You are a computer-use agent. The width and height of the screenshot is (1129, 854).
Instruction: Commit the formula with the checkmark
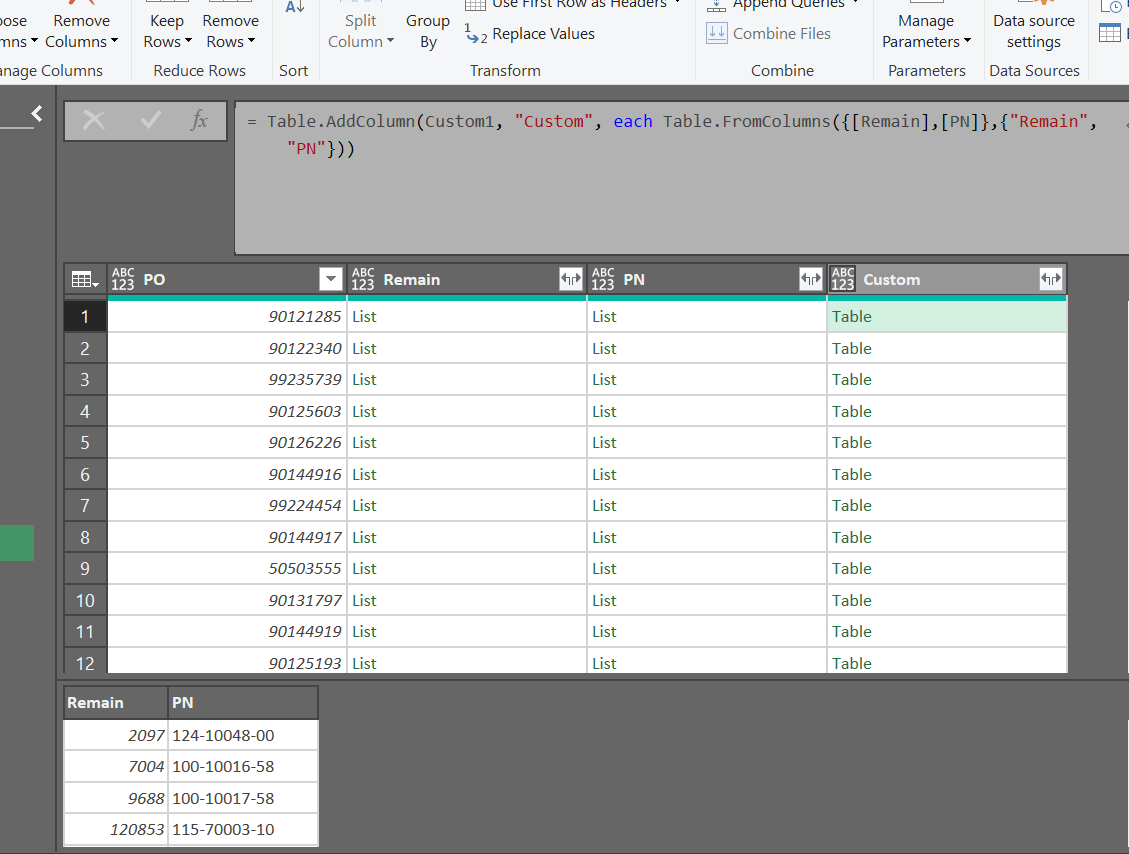click(149, 120)
